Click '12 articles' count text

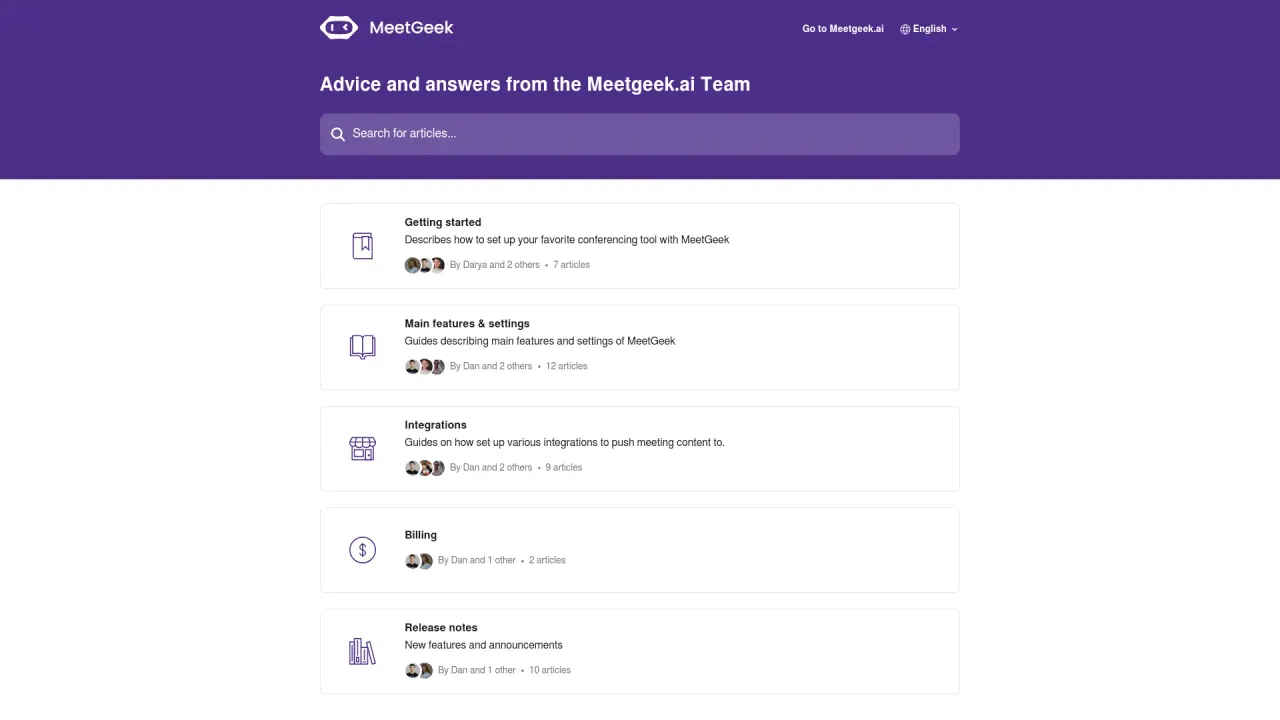[567, 366]
